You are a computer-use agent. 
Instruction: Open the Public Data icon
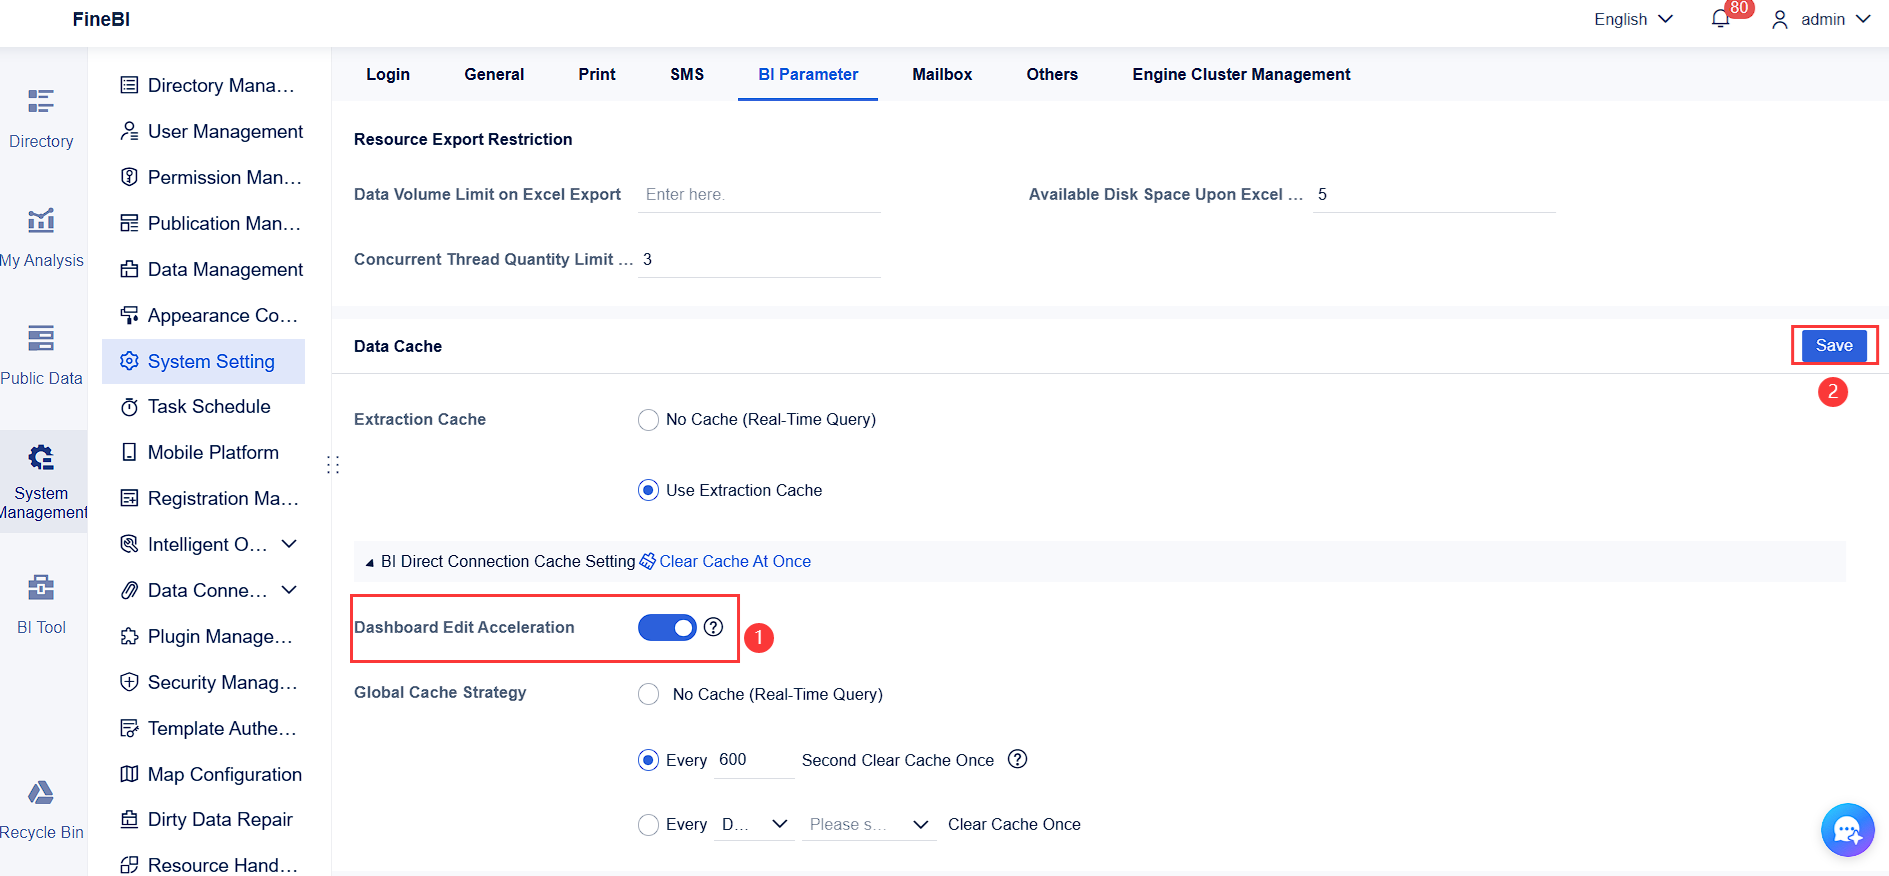(x=41, y=338)
